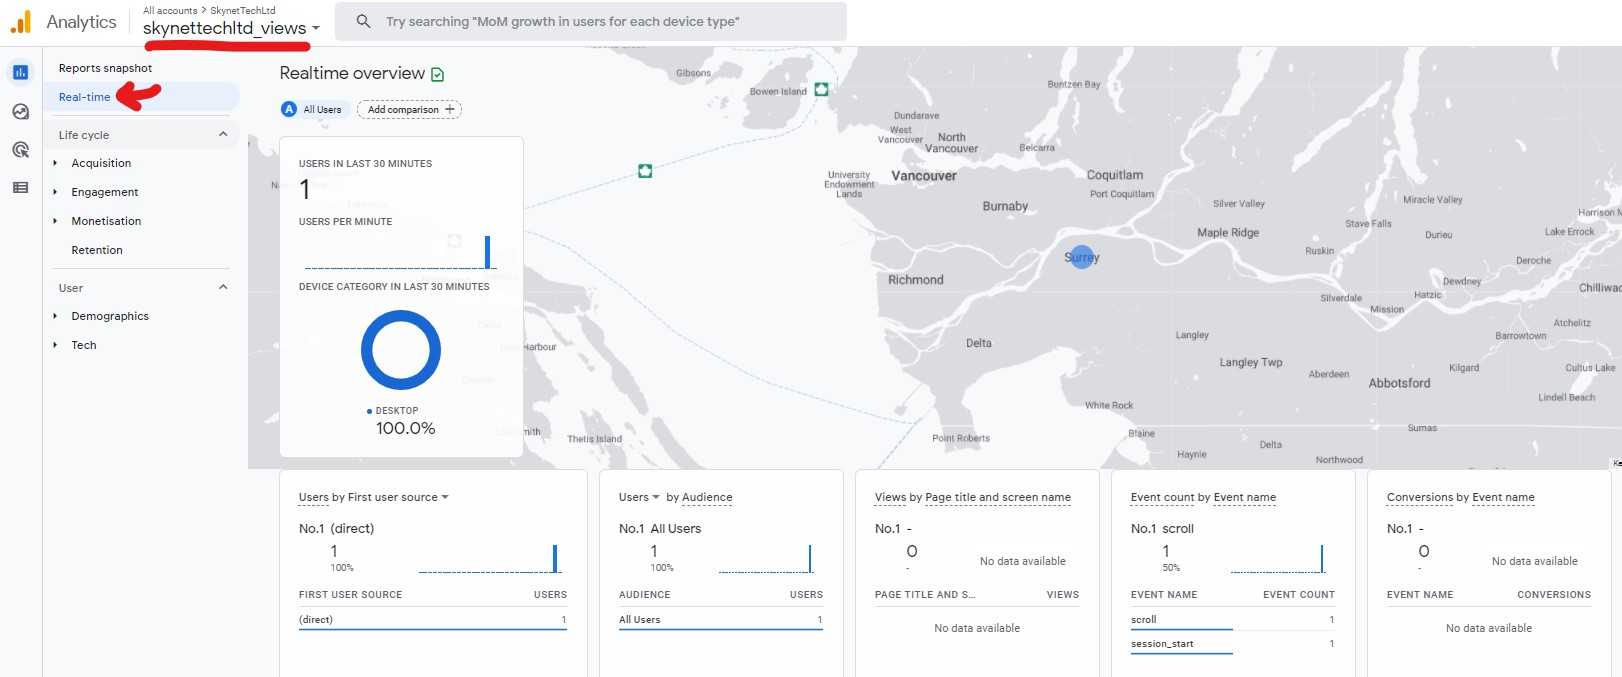Select the session_start event row
The height and width of the screenshot is (677, 1622).
[1233, 644]
